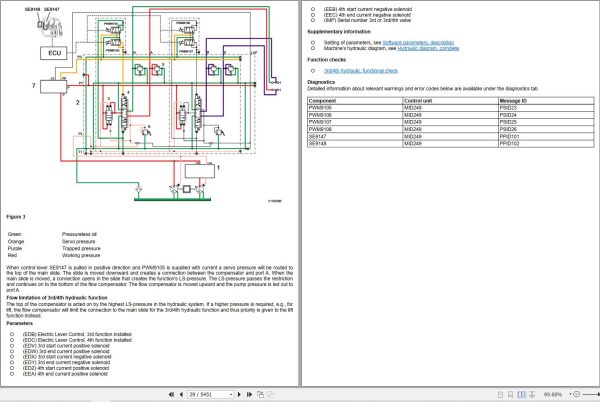Open Software parameters, description link
Screen dimensions: 600x402
418,42
